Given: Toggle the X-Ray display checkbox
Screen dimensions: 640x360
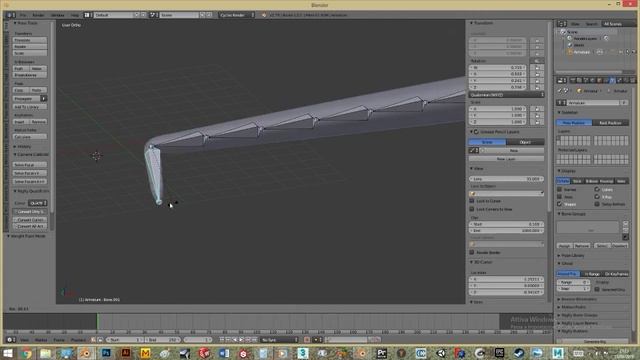Looking at the screenshot, I should click(x=597, y=197).
